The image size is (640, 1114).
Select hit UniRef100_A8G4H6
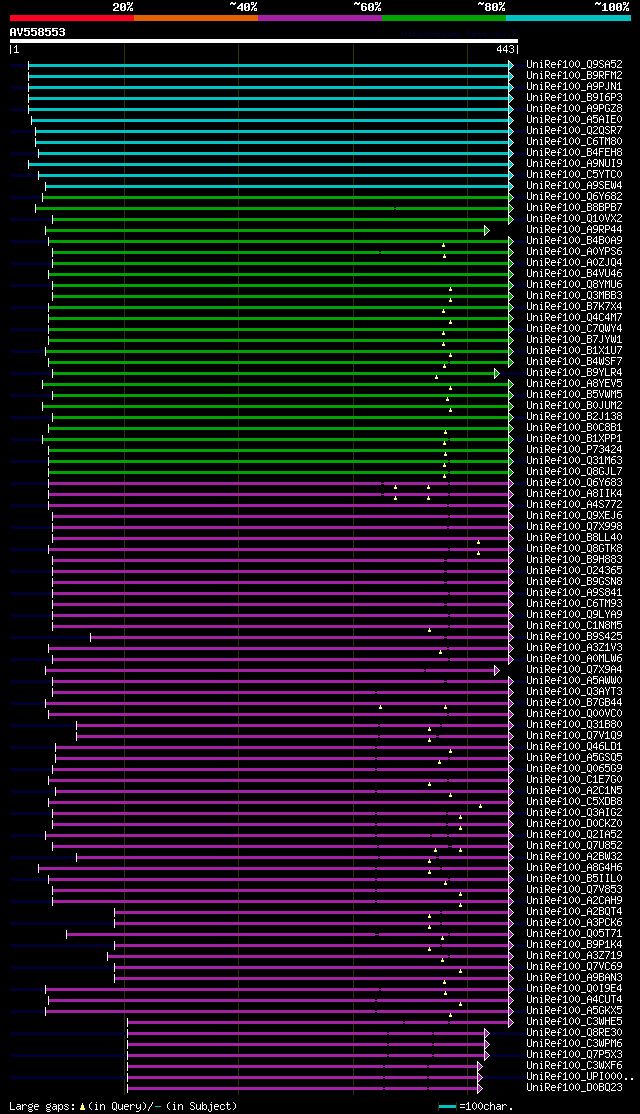tap(574, 868)
